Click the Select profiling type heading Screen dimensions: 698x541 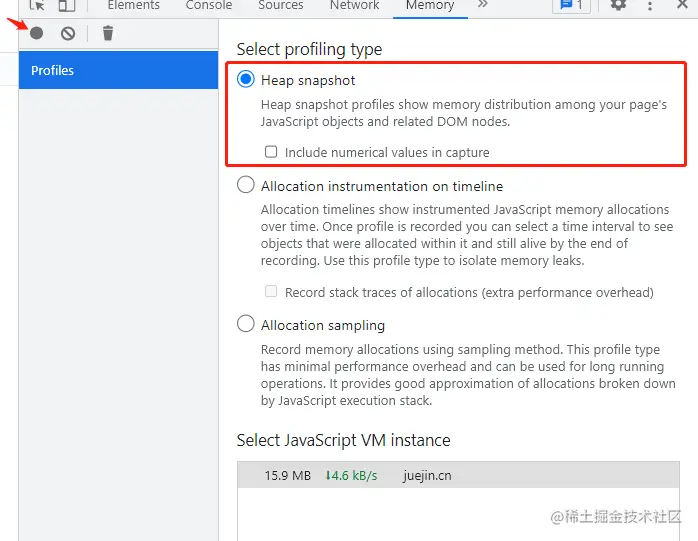point(309,49)
